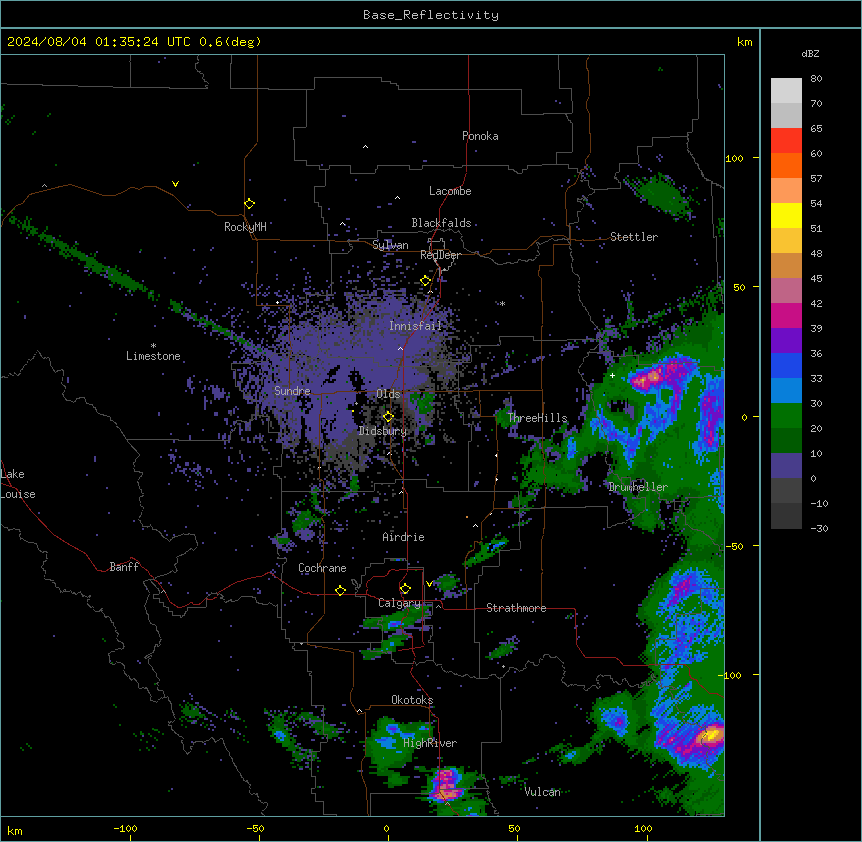Click the RockyMH label

tap(245, 227)
